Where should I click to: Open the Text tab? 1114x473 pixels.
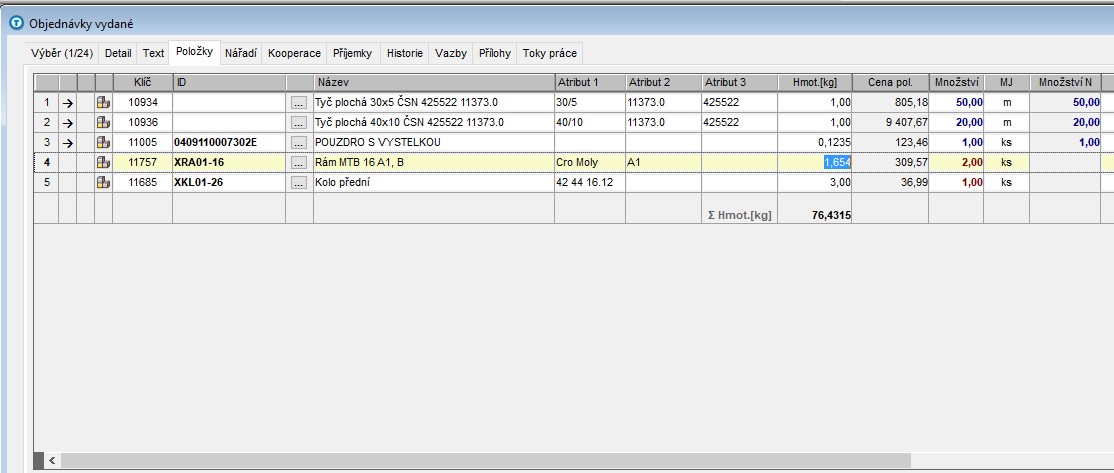pos(153,53)
